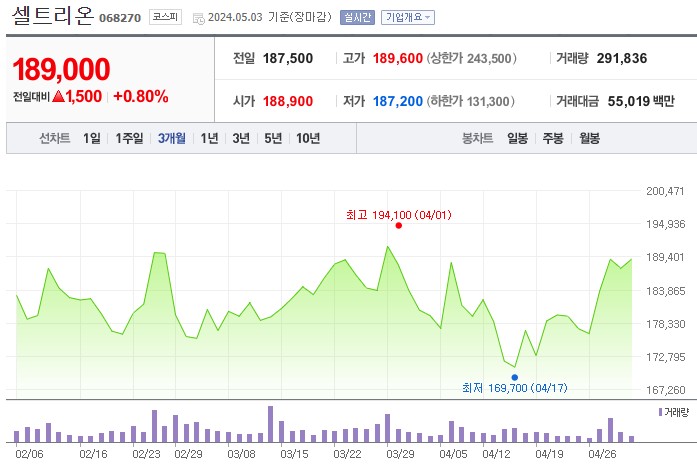
Task: Click the red up-triangle change icon
Action: (x=58, y=96)
